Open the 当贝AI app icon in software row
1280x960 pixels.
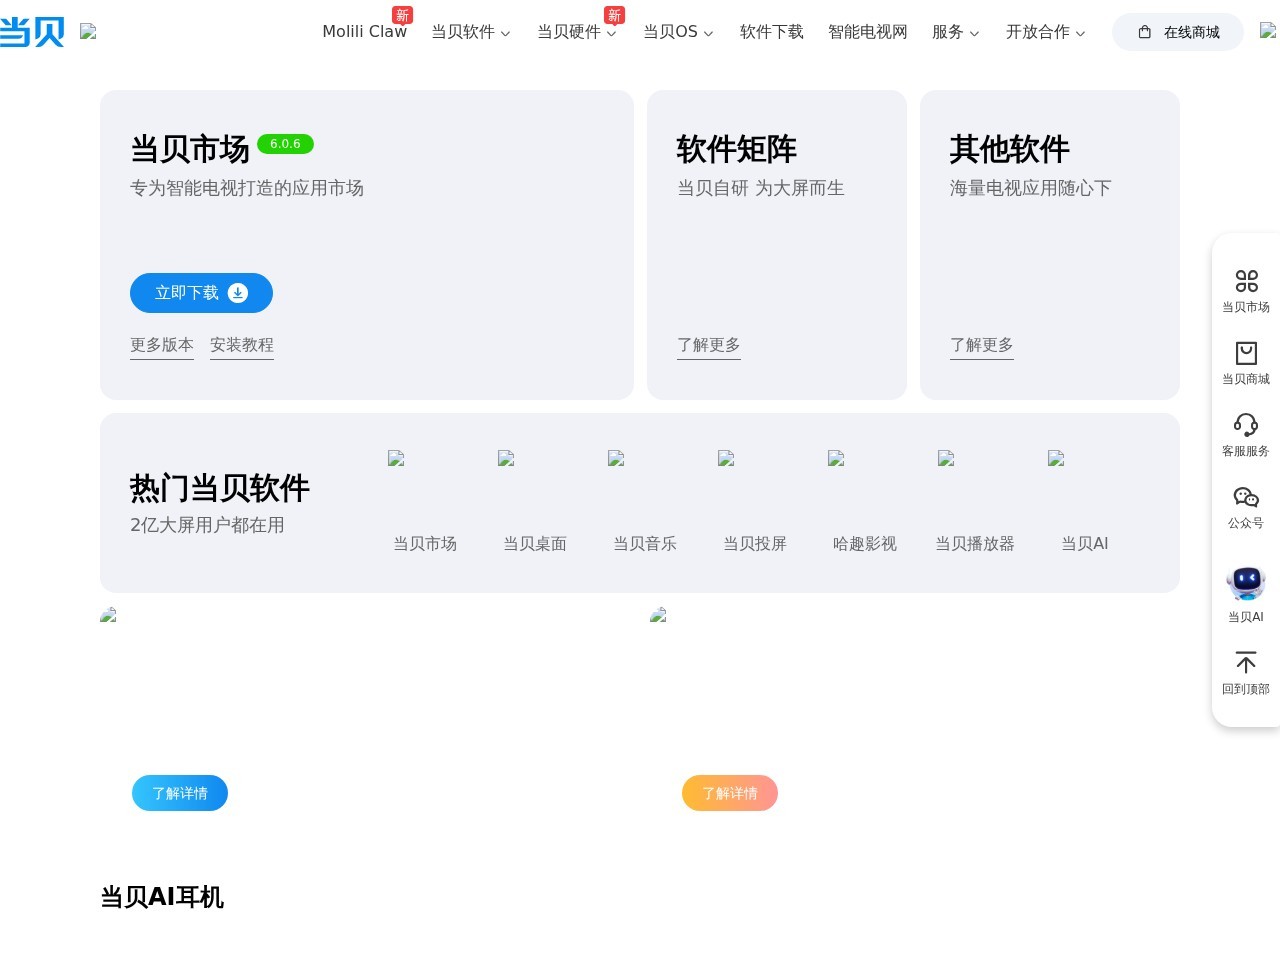click(x=1056, y=458)
